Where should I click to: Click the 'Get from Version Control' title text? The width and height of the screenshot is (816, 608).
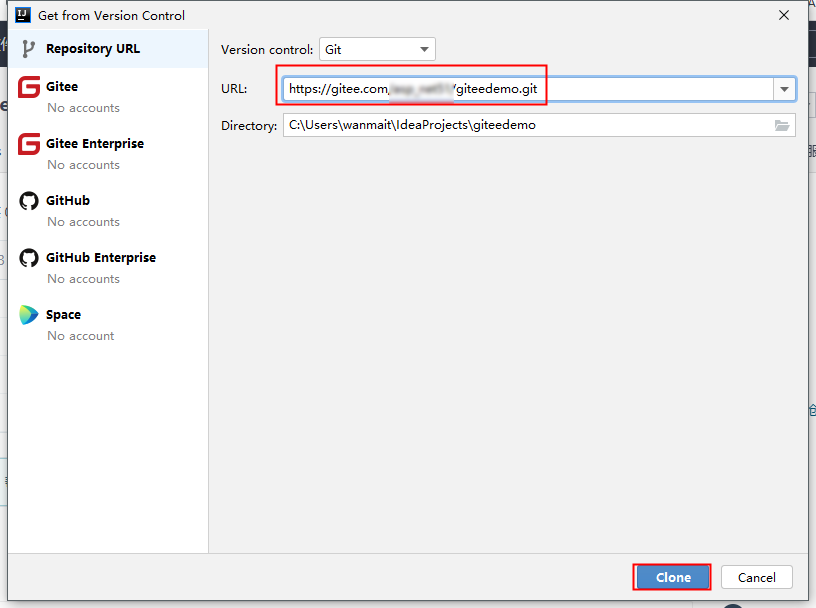click(111, 16)
